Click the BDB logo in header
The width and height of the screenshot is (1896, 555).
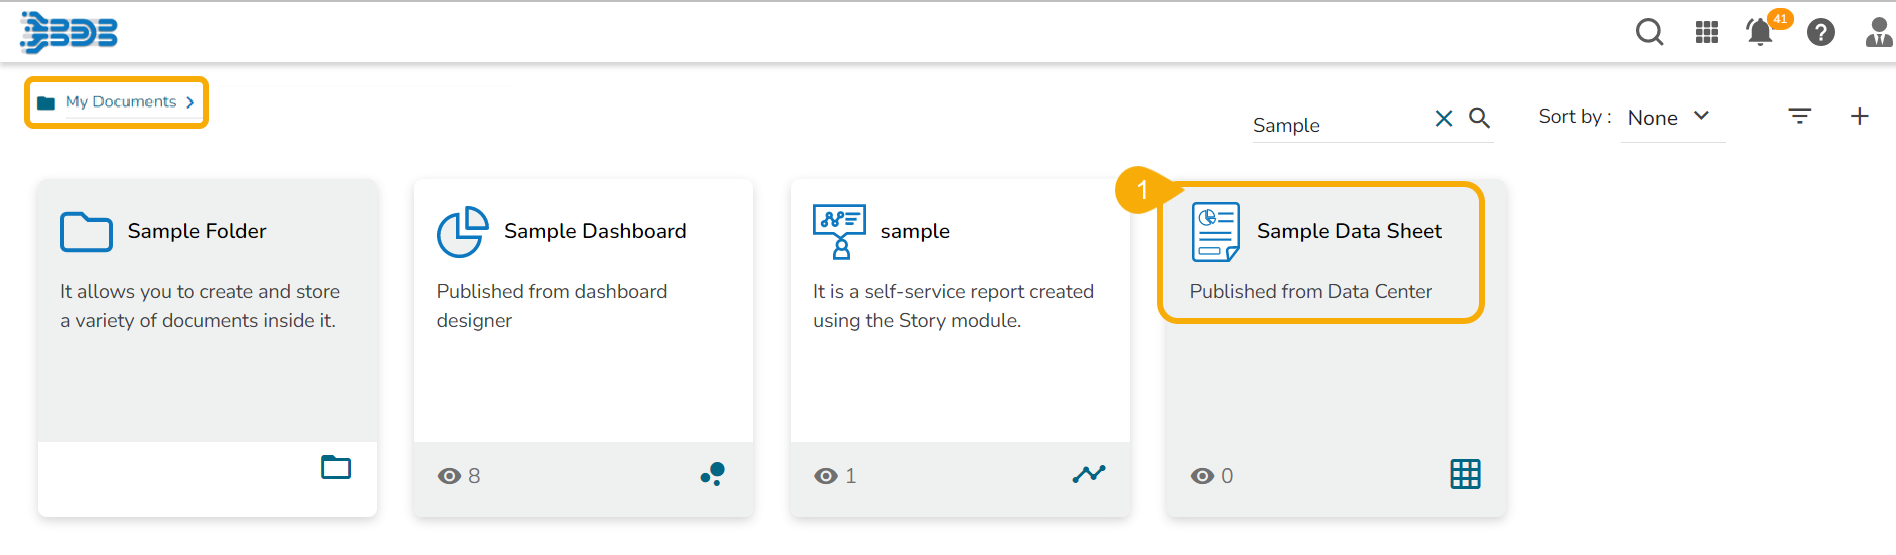point(68,32)
